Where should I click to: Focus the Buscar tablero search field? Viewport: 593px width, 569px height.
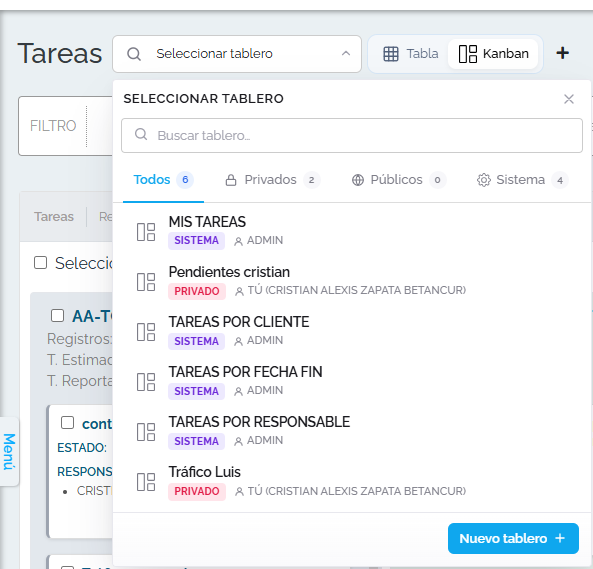pos(352,135)
